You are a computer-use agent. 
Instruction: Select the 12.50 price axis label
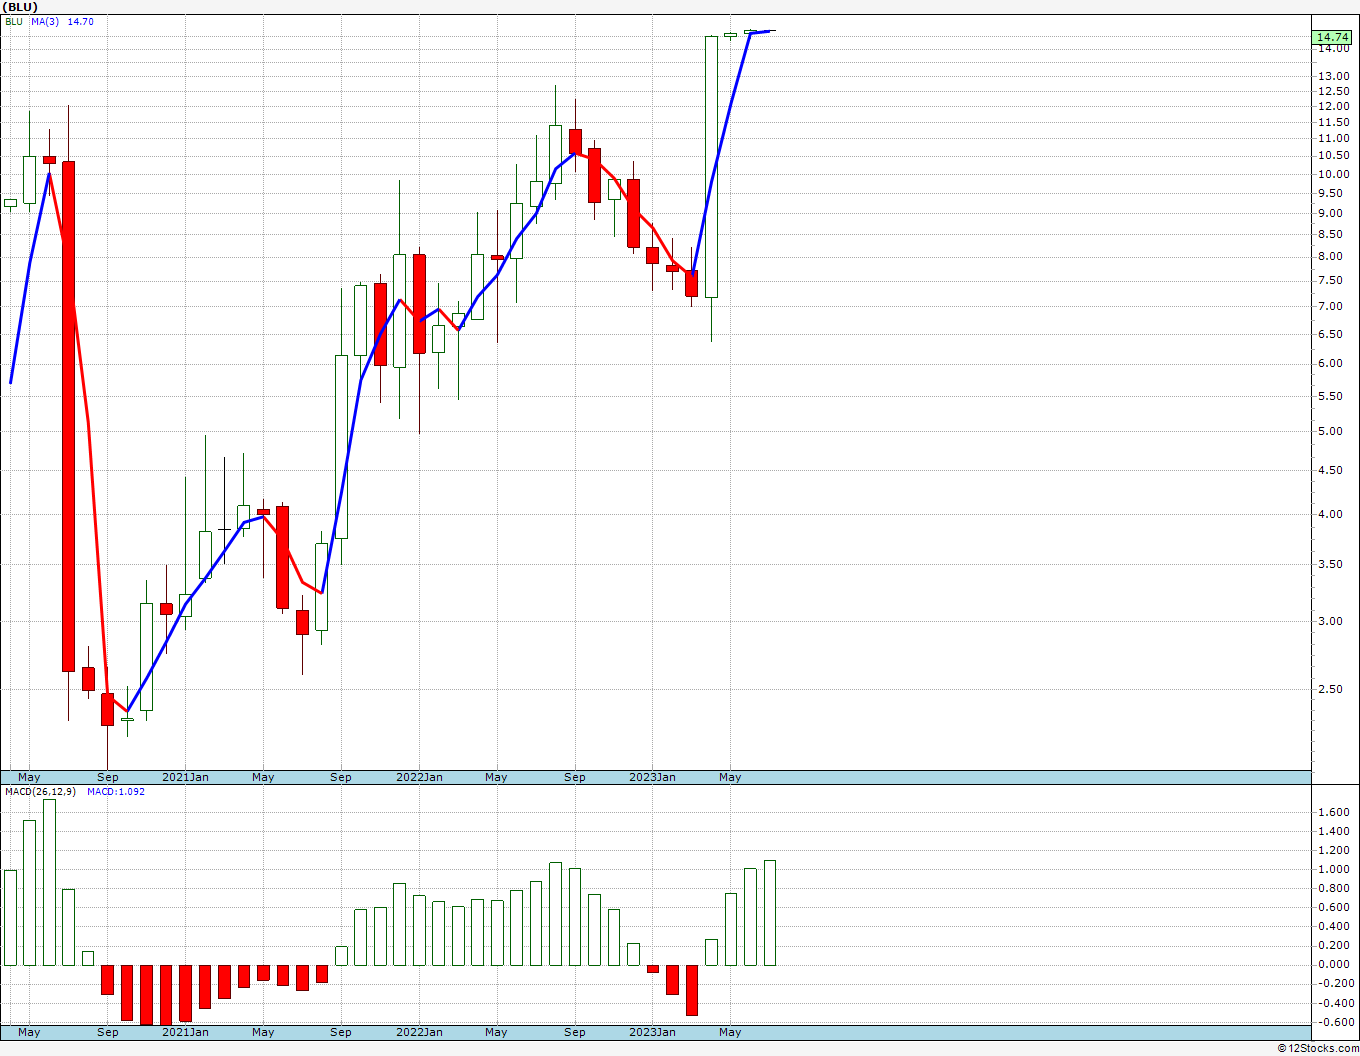pos(1333,92)
